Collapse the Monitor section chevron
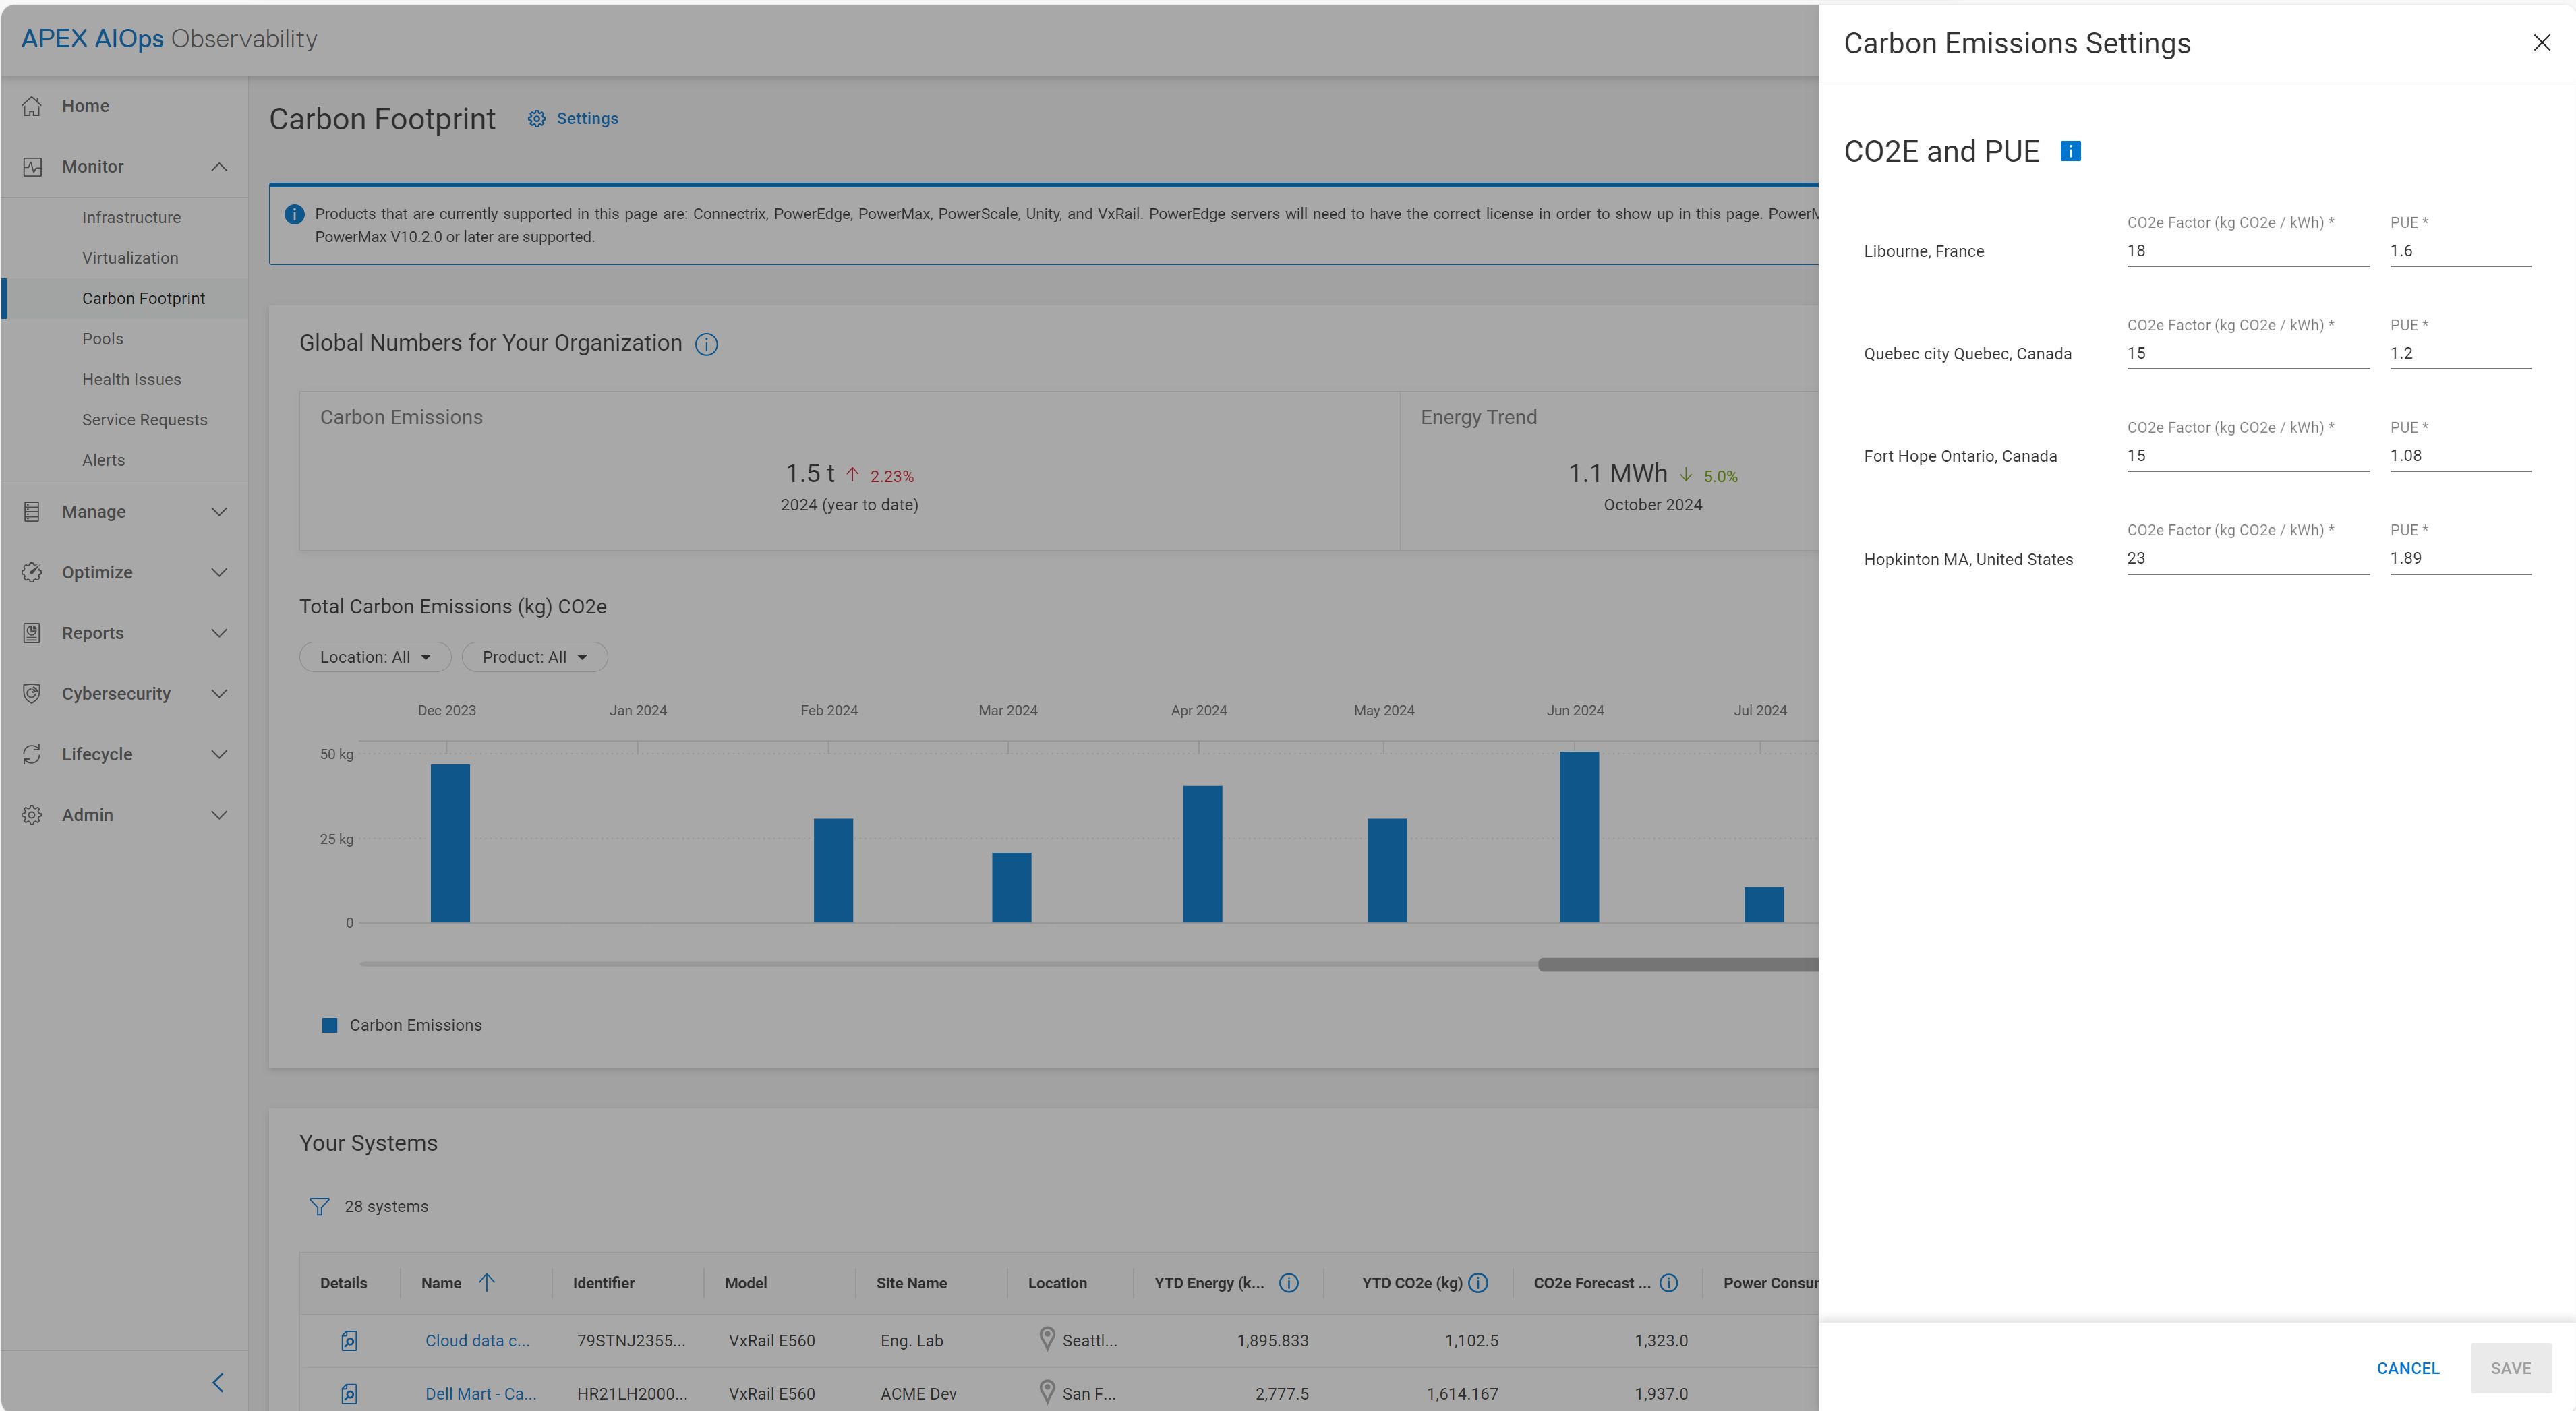 [x=219, y=167]
